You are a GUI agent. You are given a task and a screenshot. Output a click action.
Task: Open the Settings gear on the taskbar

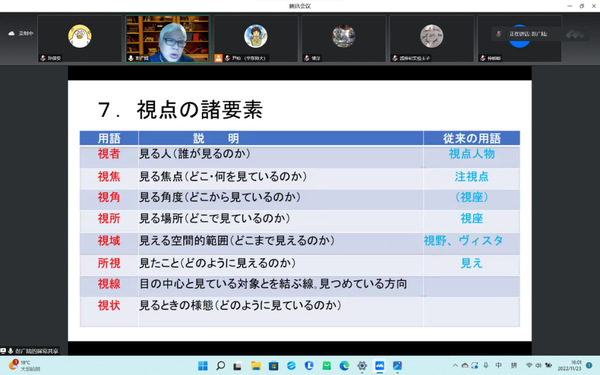(362, 366)
